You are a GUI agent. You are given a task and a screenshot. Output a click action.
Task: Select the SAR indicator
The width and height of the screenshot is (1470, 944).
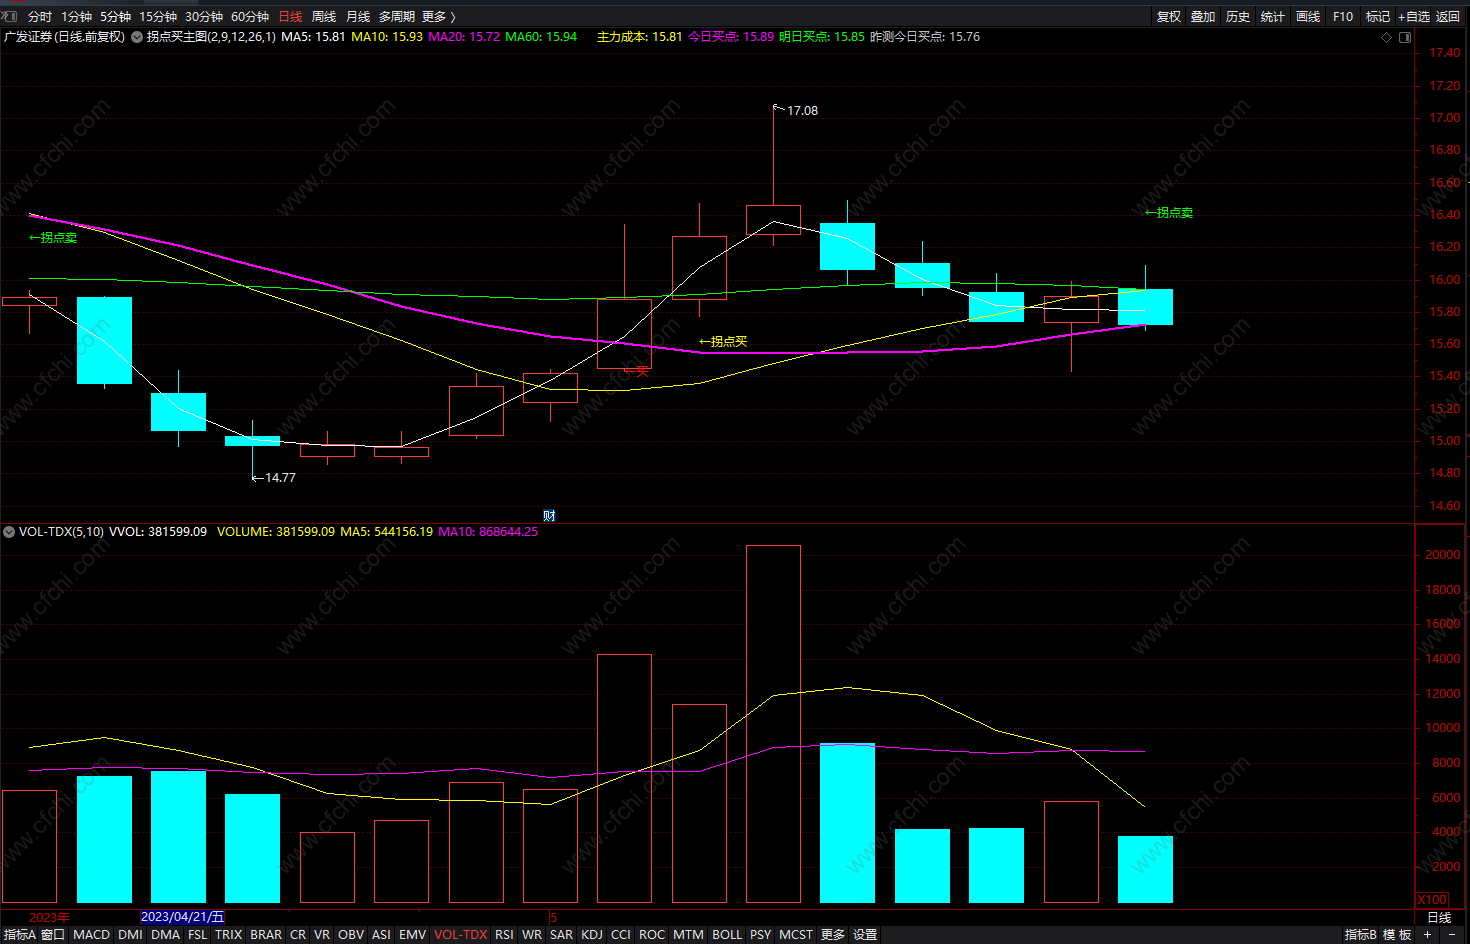[x=562, y=935]
